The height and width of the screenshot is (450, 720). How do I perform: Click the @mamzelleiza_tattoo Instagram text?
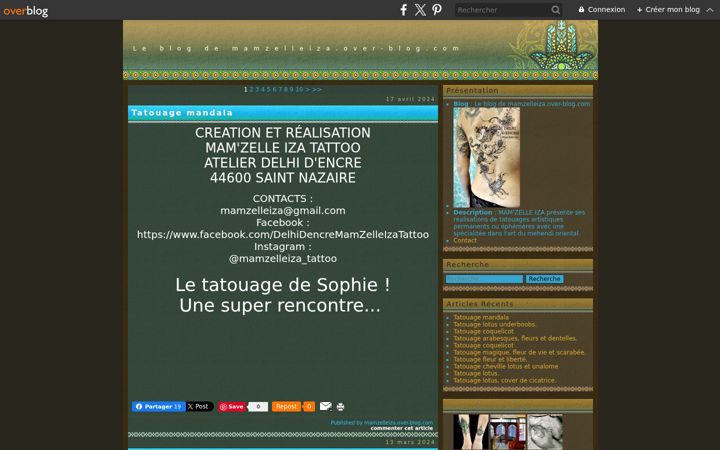coord(283,259)
